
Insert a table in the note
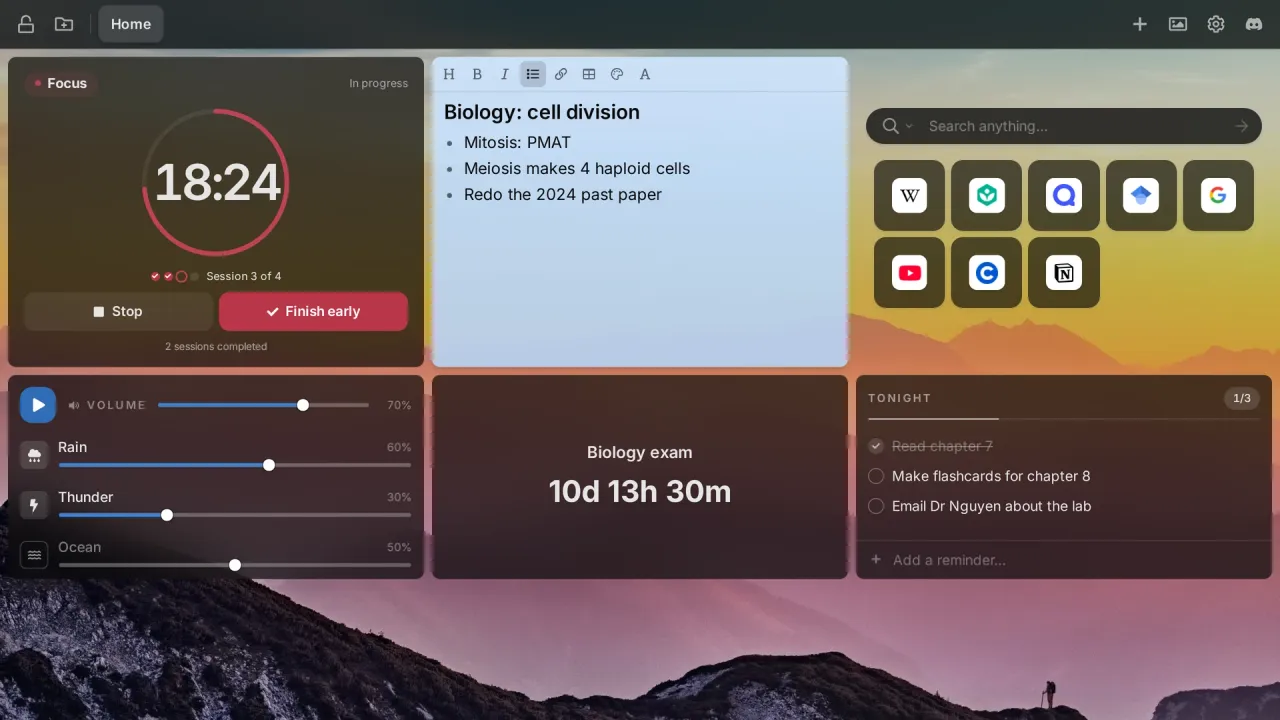[x=589, y=74]
